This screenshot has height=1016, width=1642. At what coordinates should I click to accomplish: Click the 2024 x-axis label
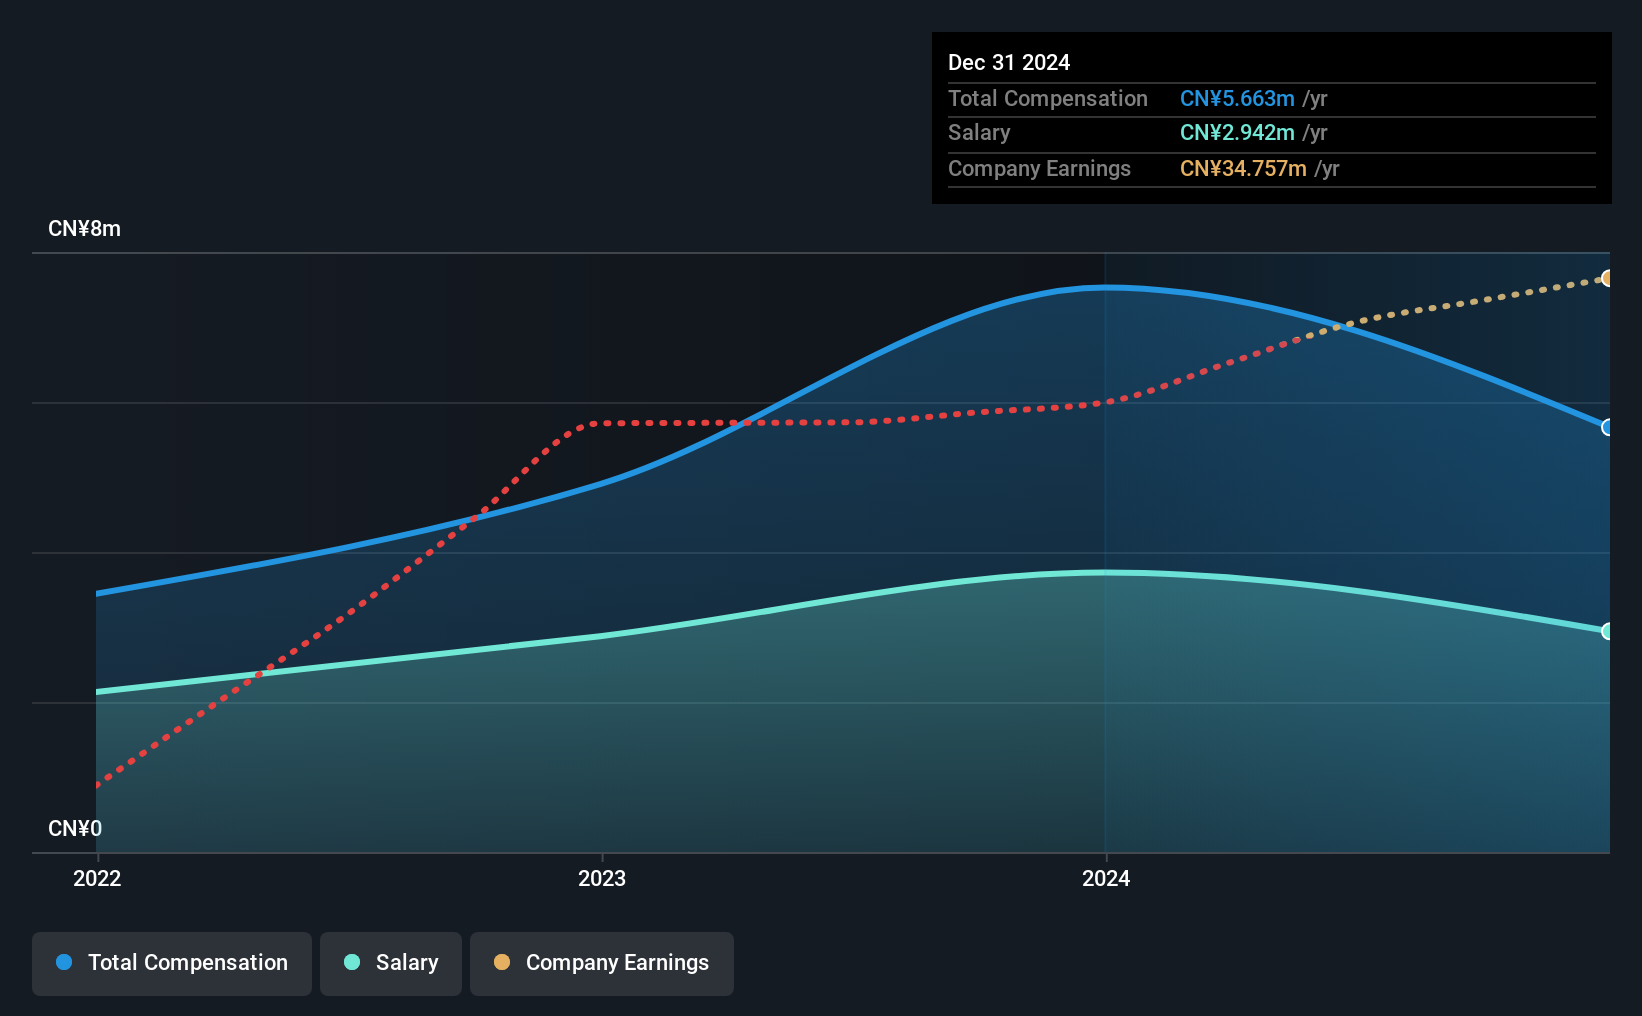pyautogui.click(x=1106, y=878)
